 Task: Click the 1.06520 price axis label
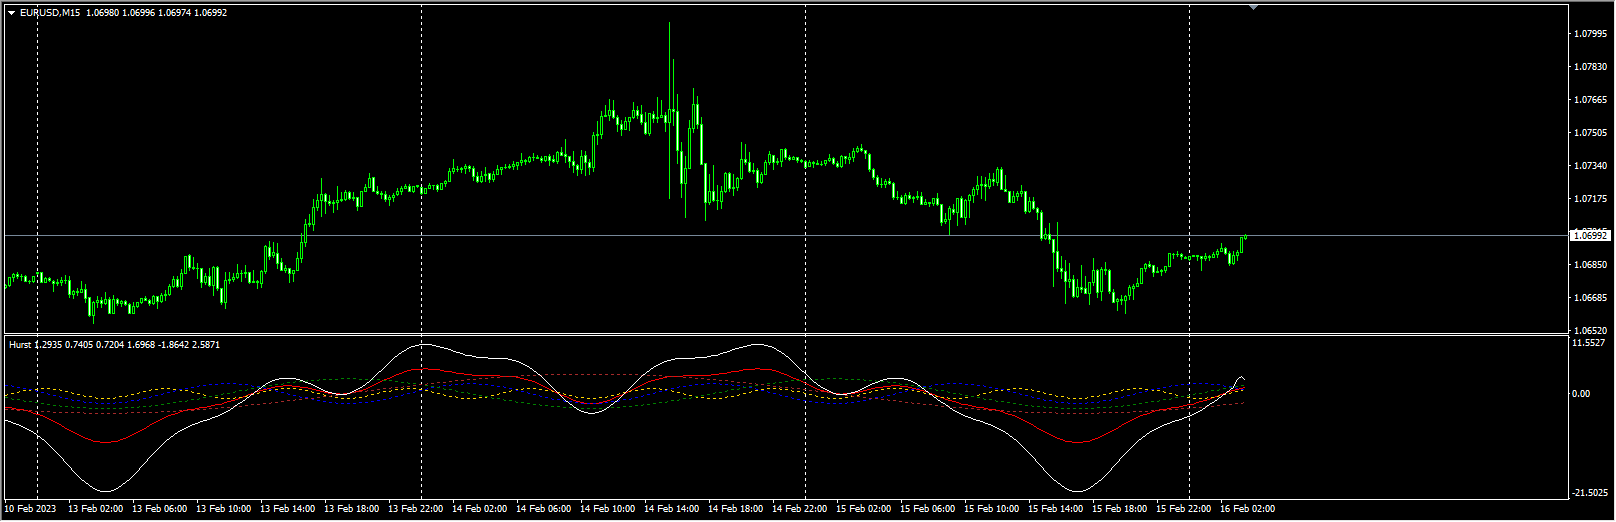tap(1590, 330)
